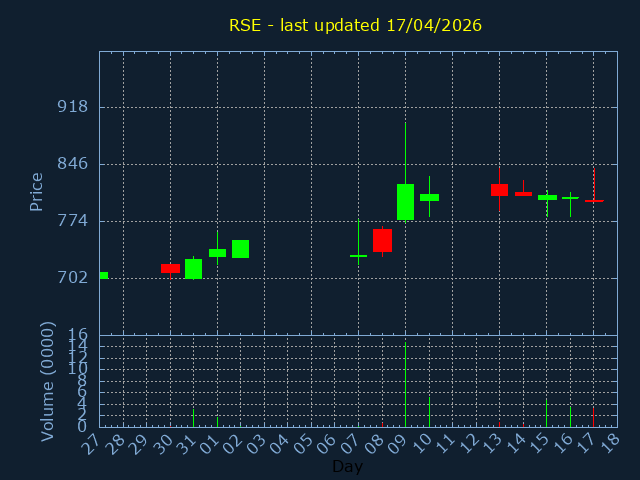640x480 pixels.
Task: Select the red candlestick on day 17
Action: [594, 200]
